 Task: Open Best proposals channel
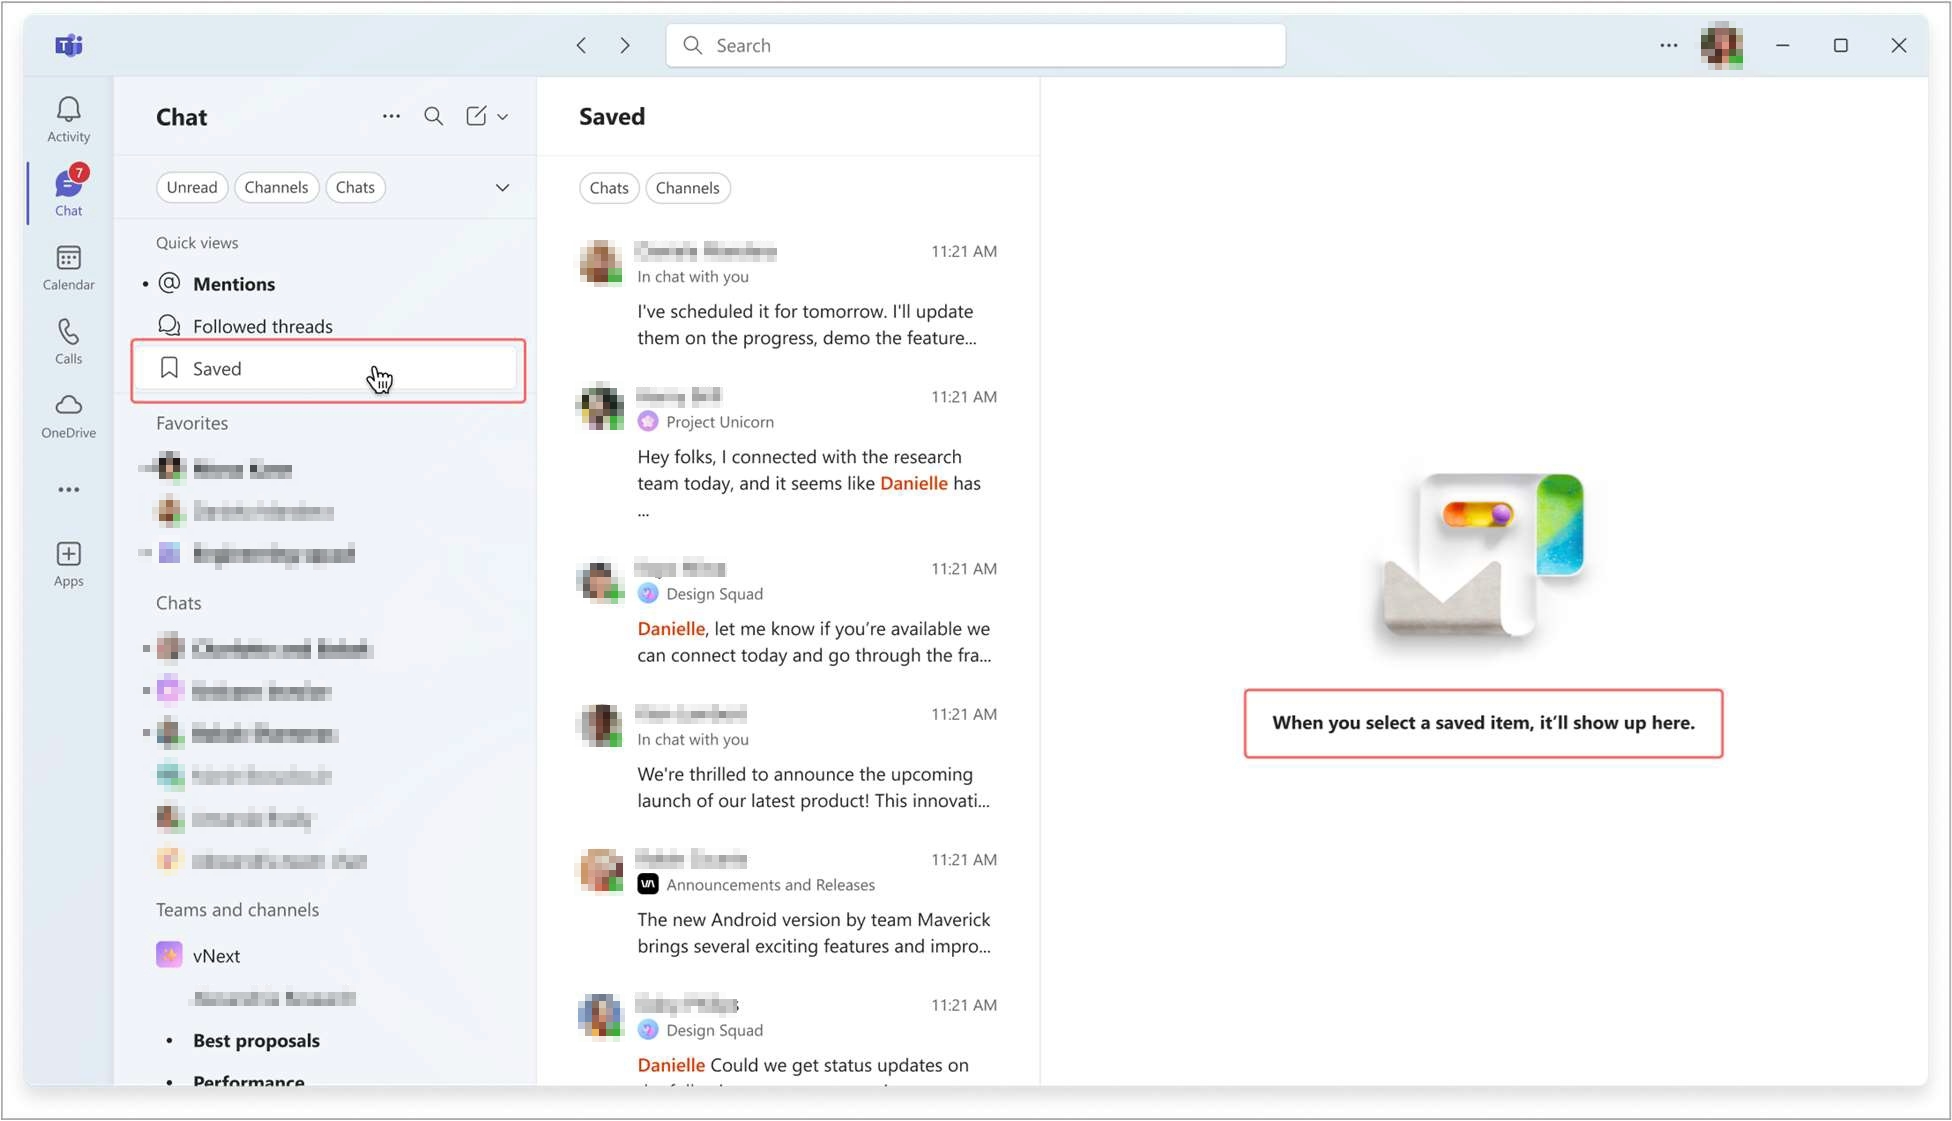[256, 1040]
